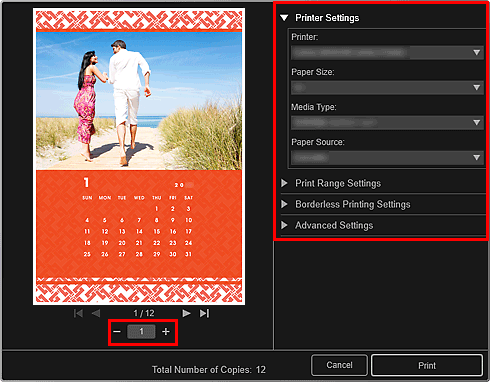Viewport: 490px width, 382px height.
Task: Click the Total Number of Copies text
Action: point(209,369)
